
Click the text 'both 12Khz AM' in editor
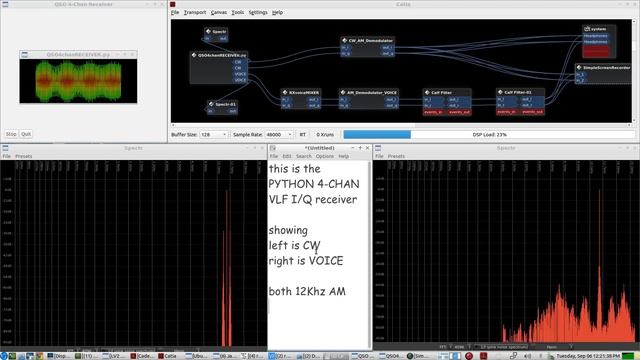(307, 291)
